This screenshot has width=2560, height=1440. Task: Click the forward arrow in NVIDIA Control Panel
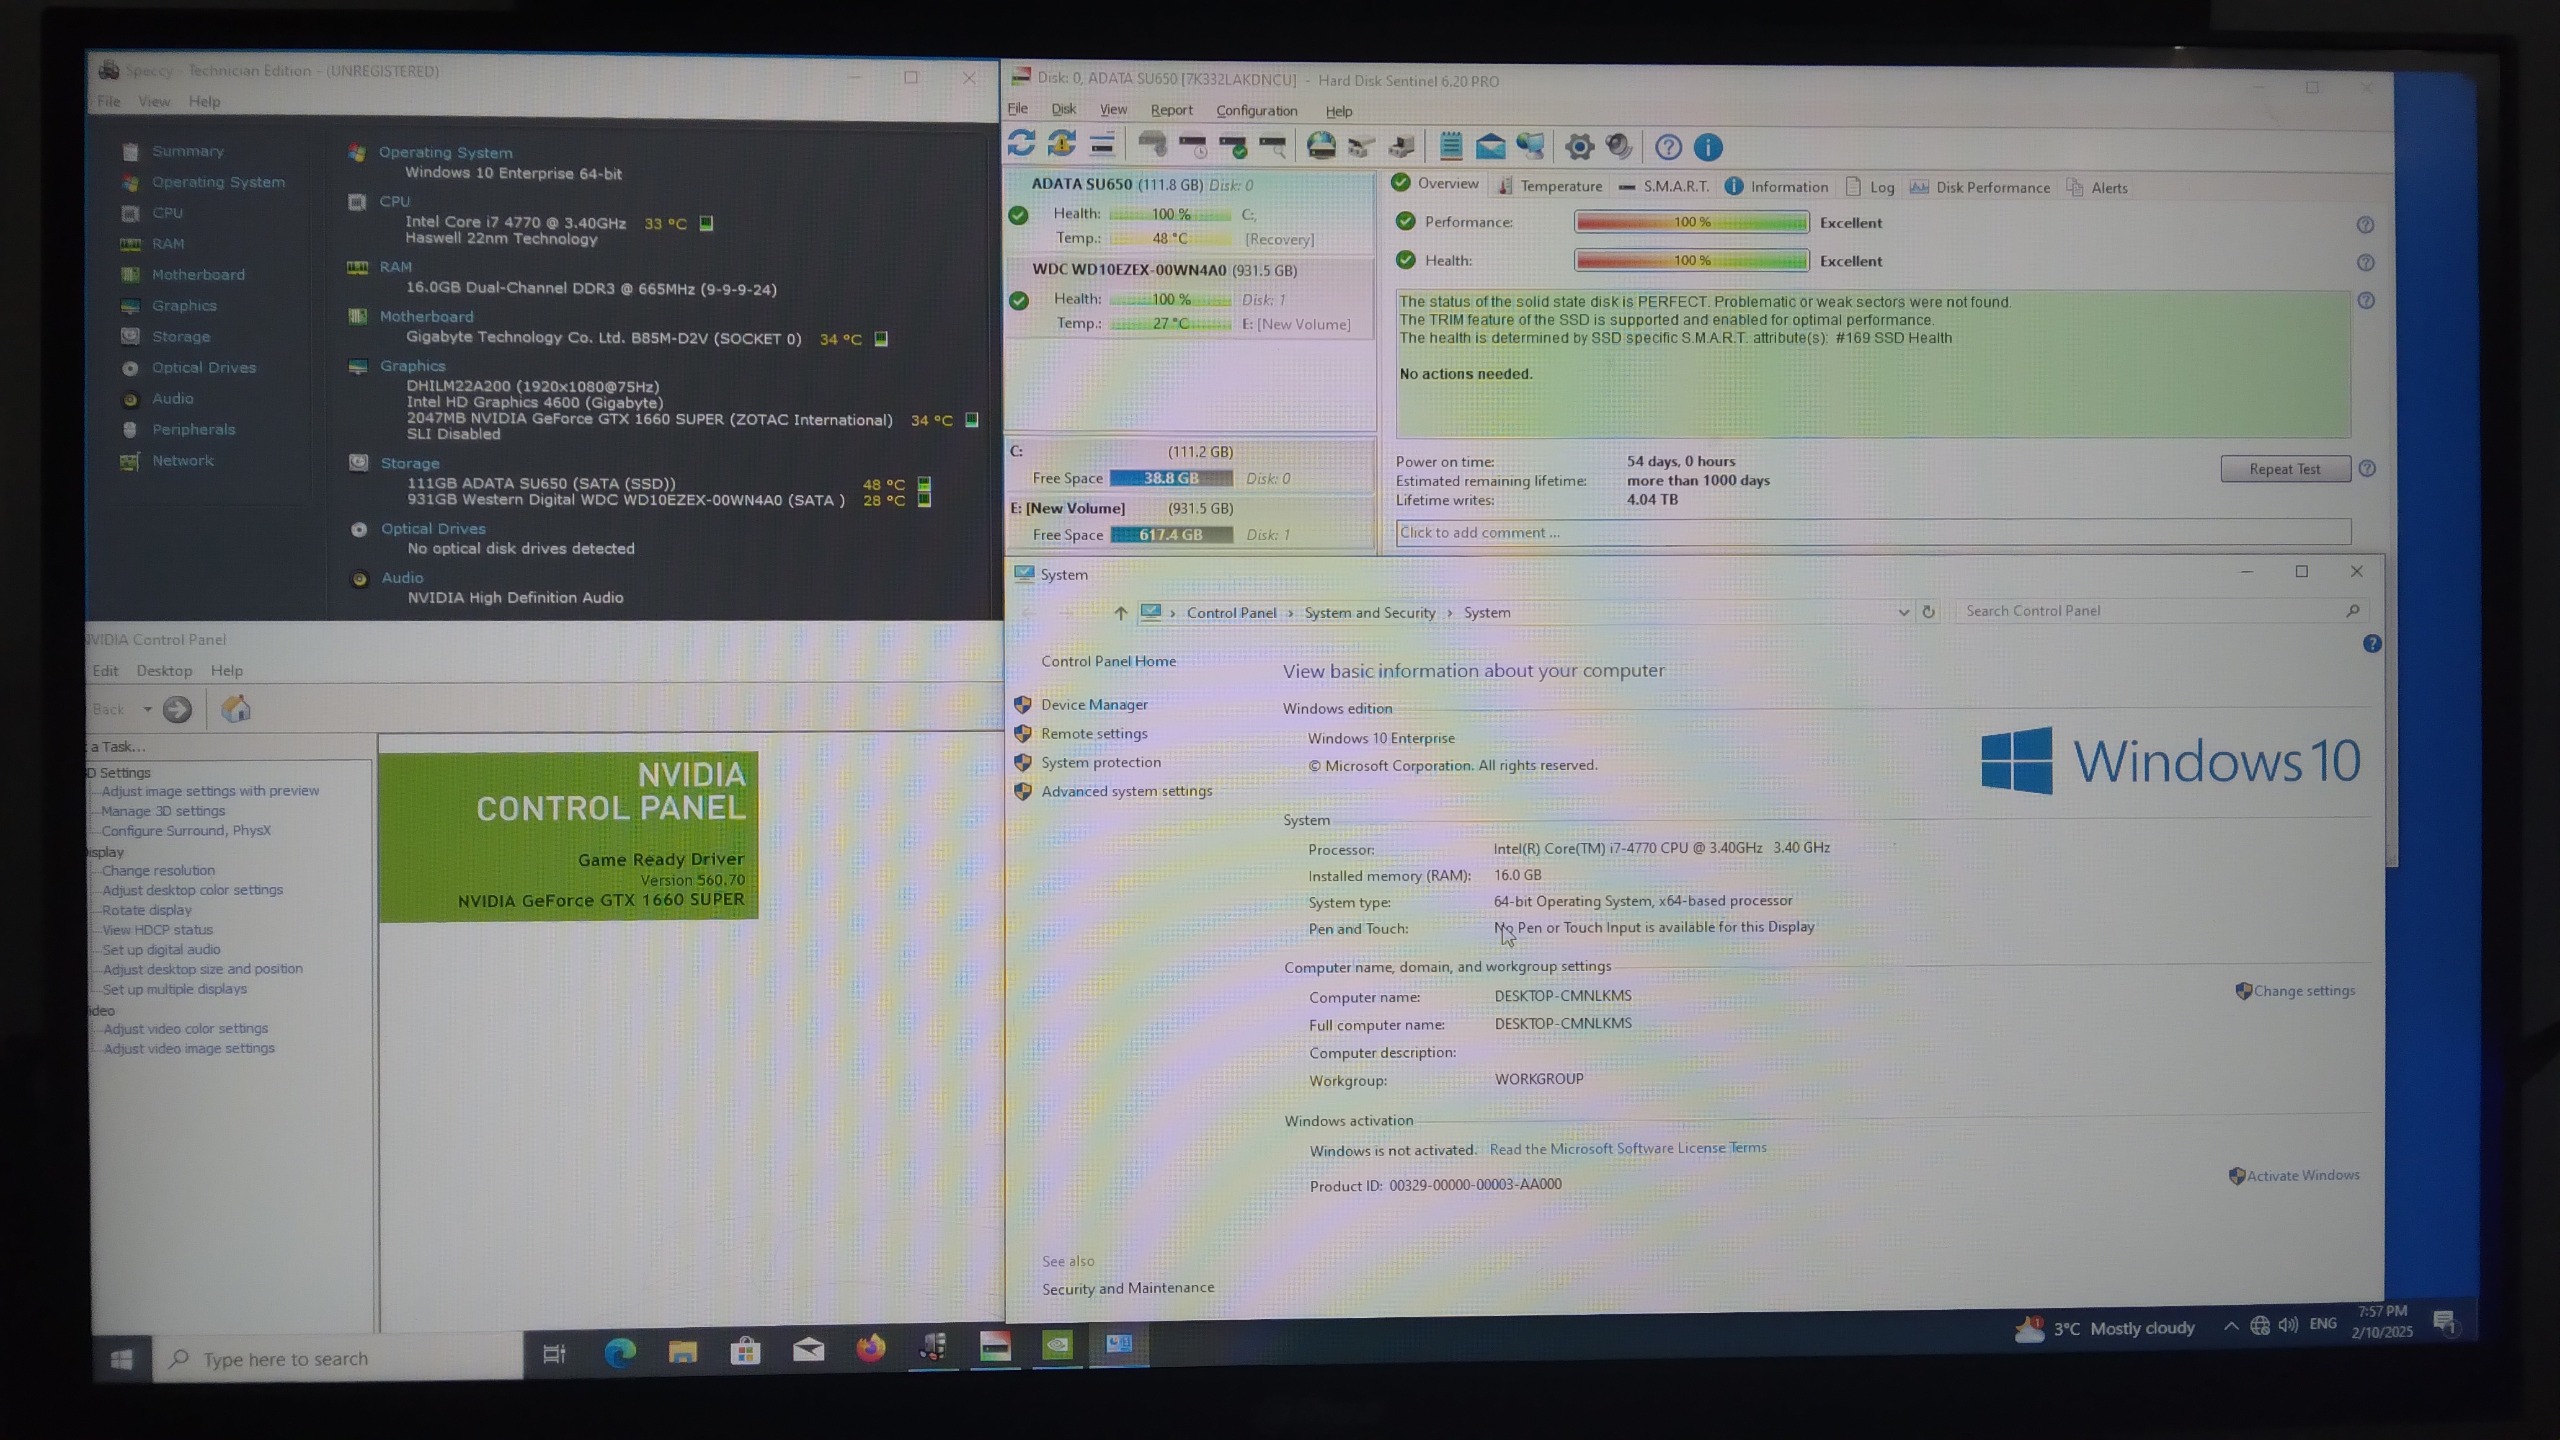(x=177, y=709)
